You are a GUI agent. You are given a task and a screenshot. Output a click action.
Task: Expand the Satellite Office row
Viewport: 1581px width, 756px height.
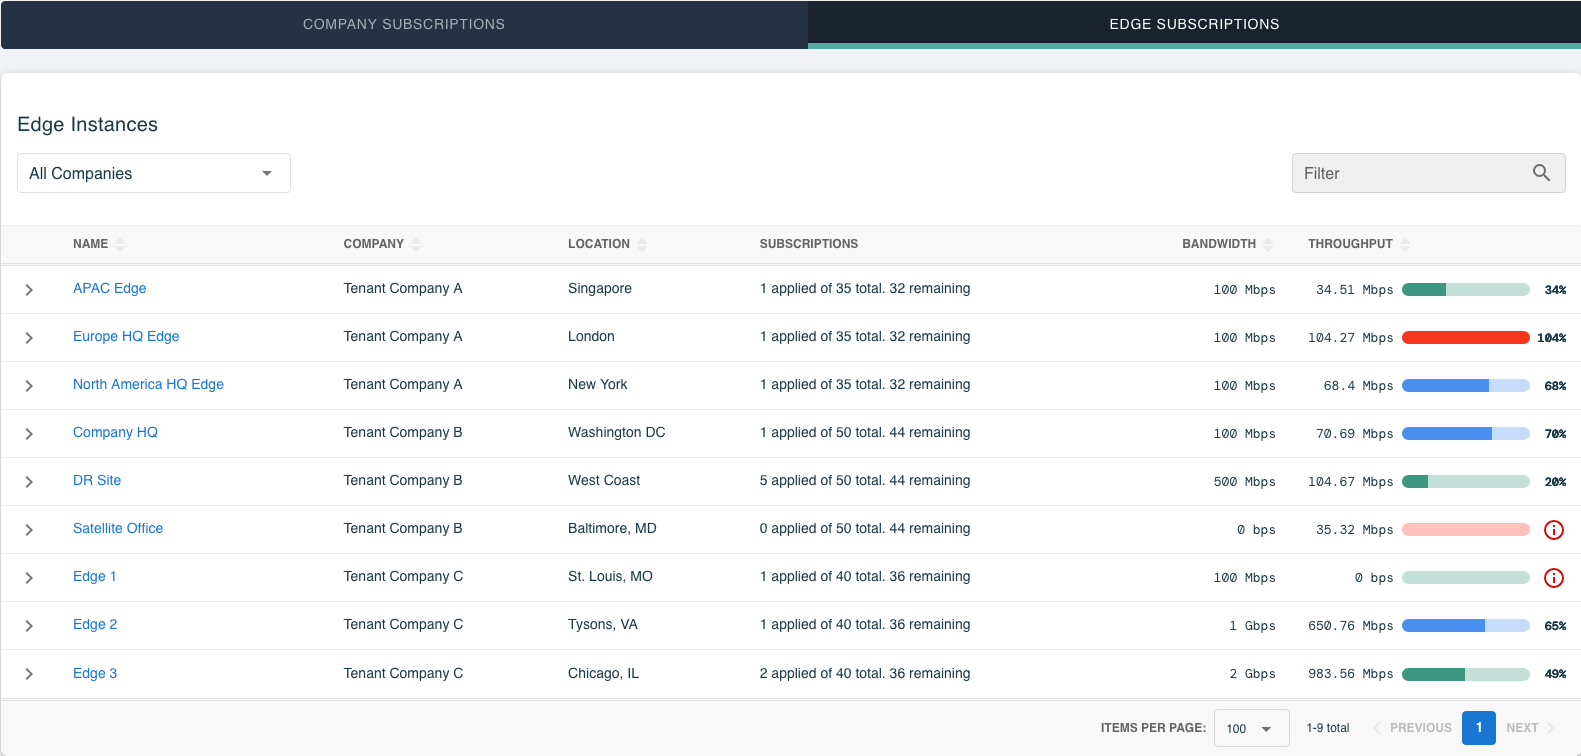point(29,530)
